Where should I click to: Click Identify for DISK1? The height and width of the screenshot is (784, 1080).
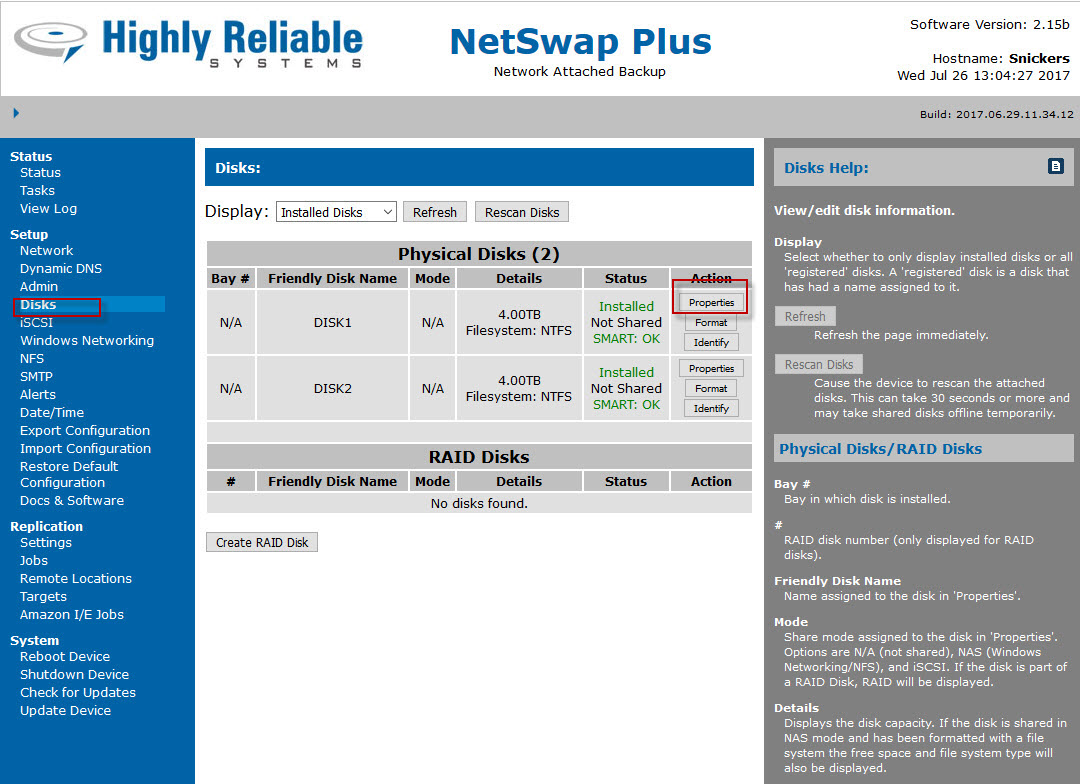point(711,342)
